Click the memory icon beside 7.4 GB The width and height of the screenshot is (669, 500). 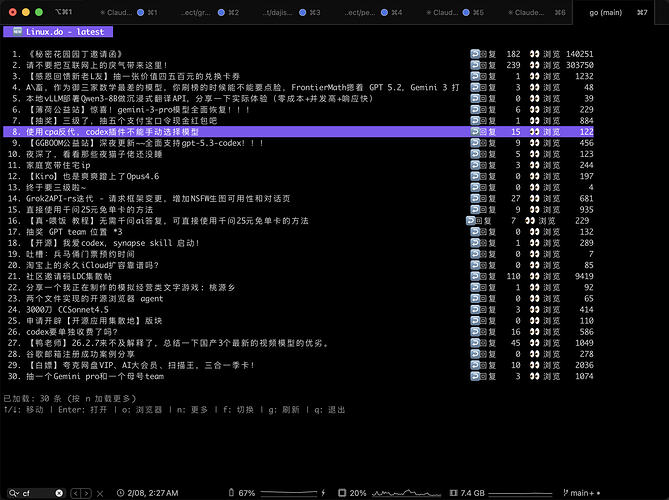pos(454,493)
